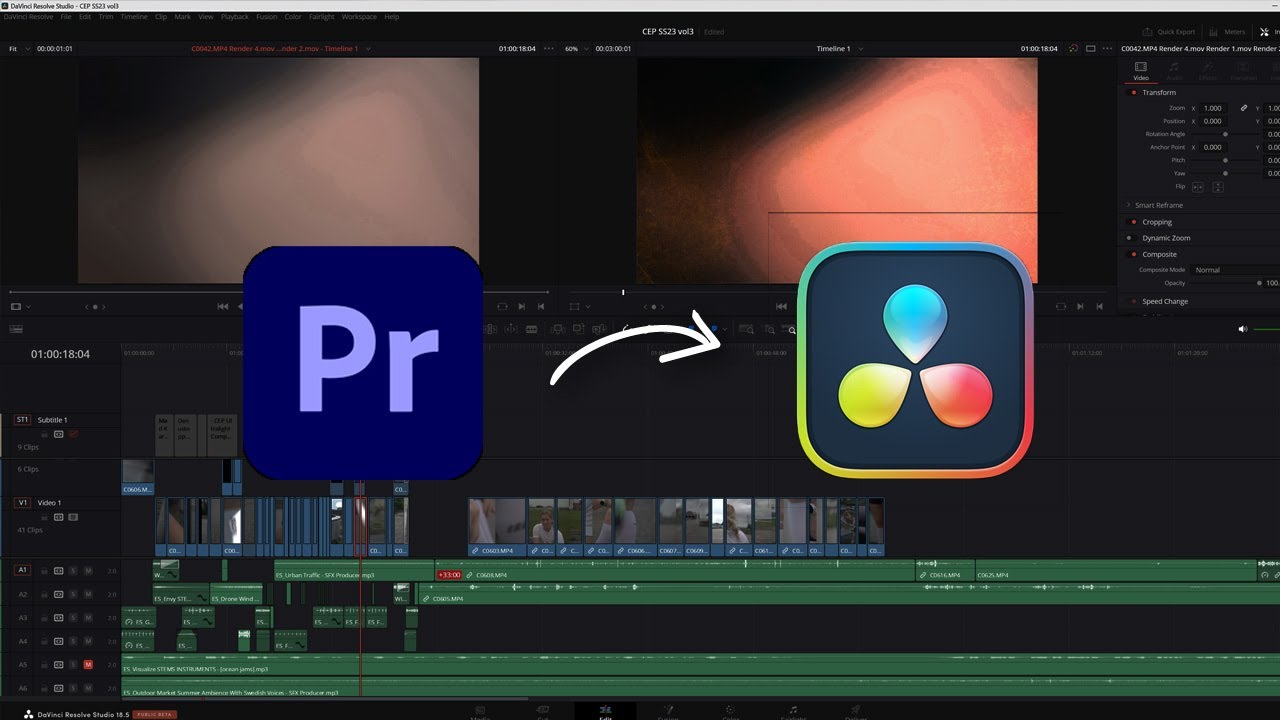Mute audio track A4
This screenshot has height=720, width=1280.
[x=88, y=642]
